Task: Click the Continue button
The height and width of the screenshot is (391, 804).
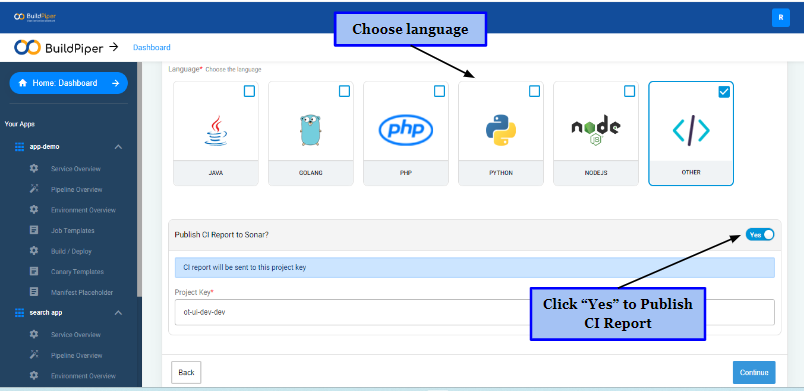Action: coord(754,373)
